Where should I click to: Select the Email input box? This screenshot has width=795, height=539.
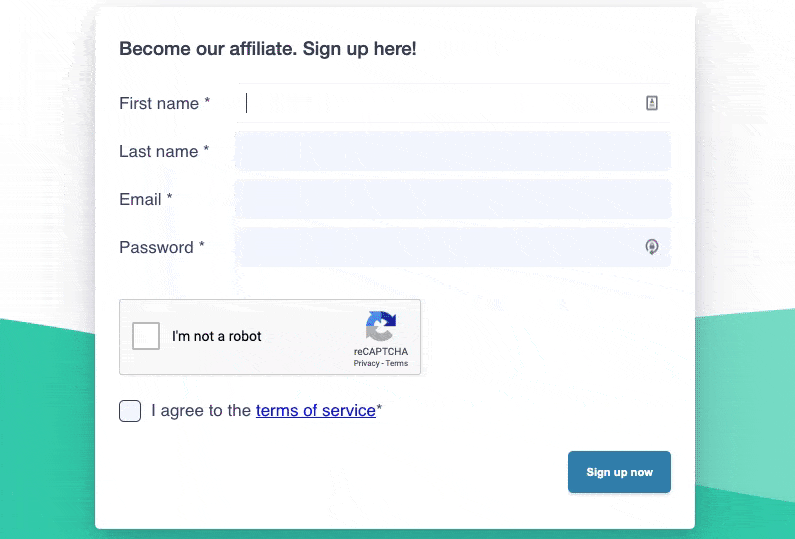(452, 199)
